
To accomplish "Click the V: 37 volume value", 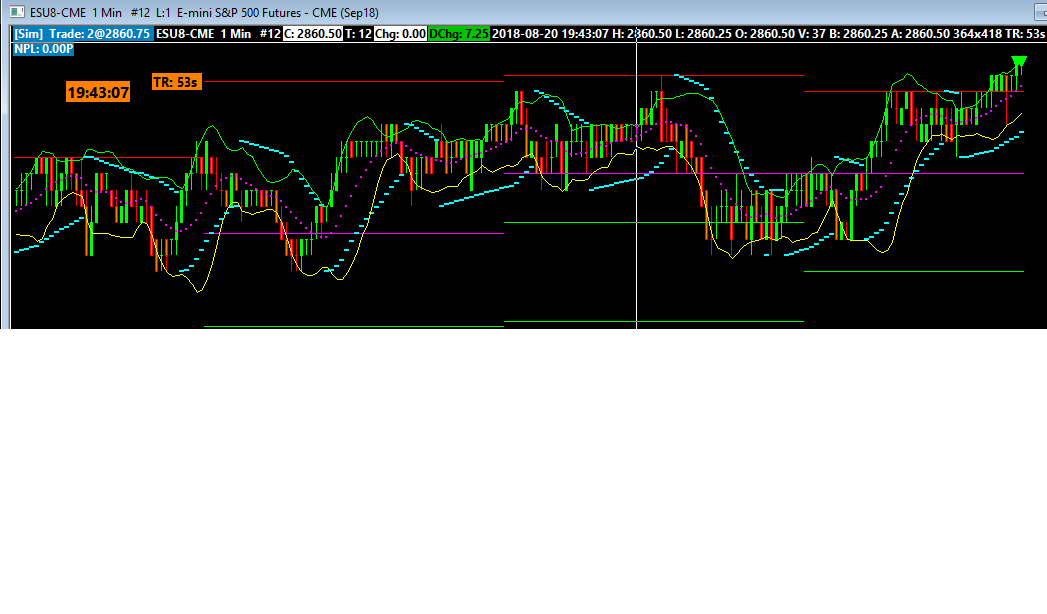I will pyautogui.click(x=812, y=33).
